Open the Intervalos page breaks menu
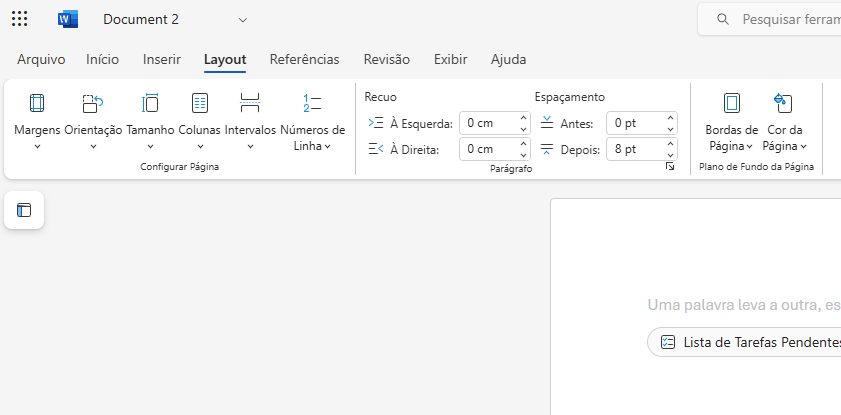This screenshot has height=415, width=841. 250,120
